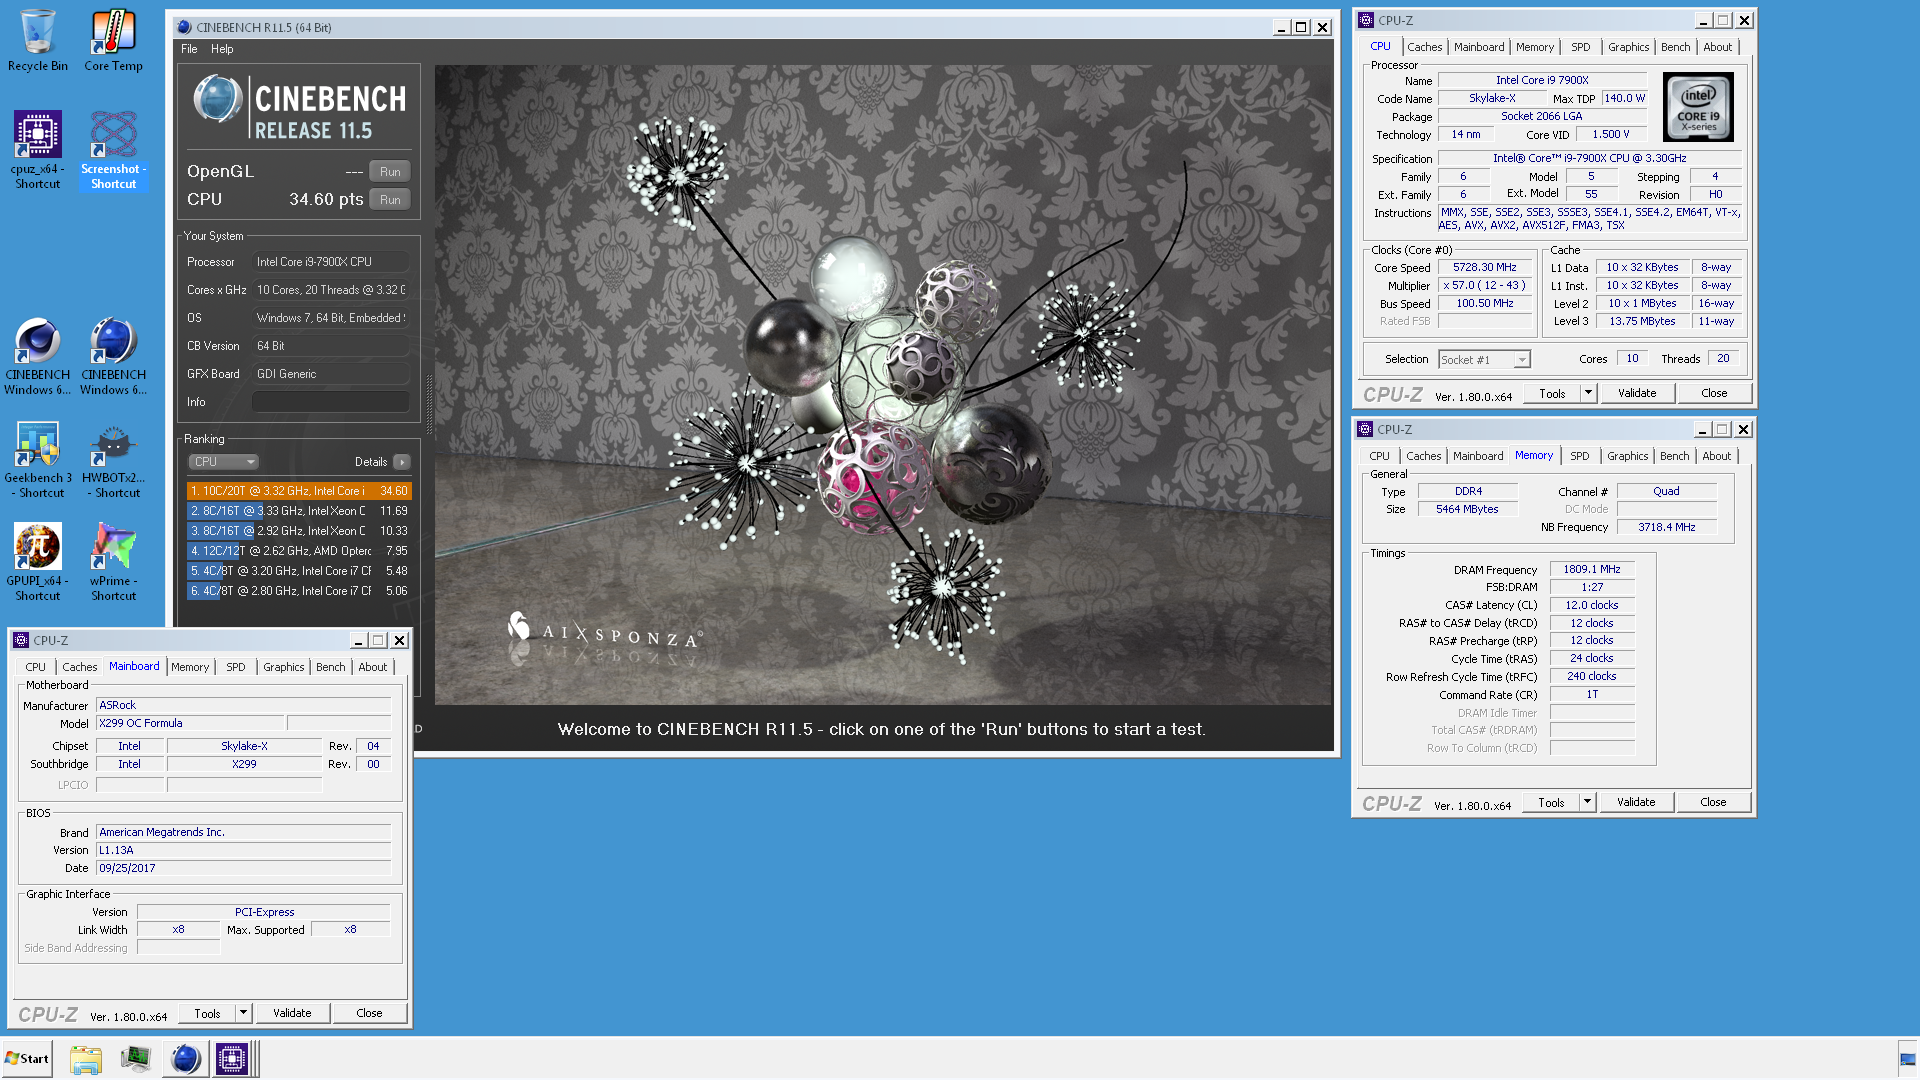Click the Intel Core i9 logo in CPU-Z
The width and height of the screenshot is (1920, 1080).
pos(1698,107)
